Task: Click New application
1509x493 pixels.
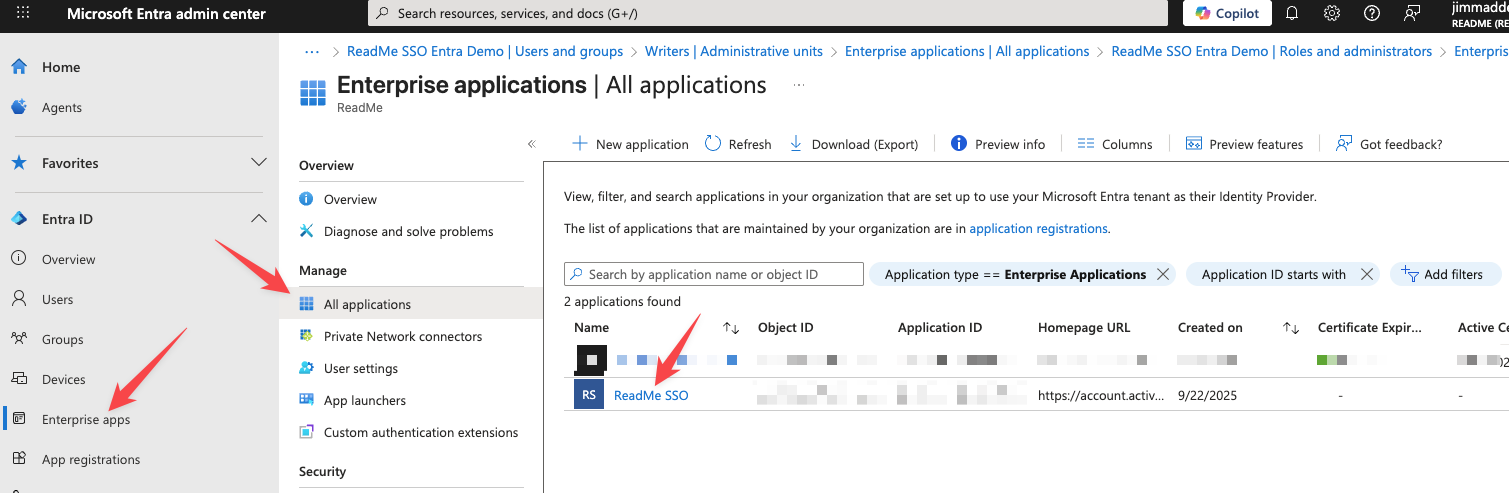Action: (x=630, y=144)
